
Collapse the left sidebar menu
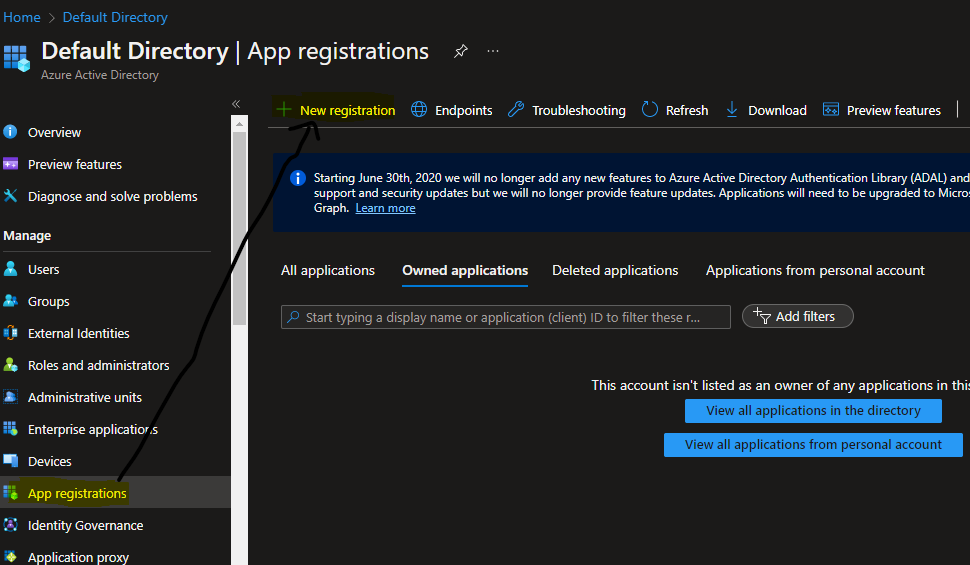[236, 104]
